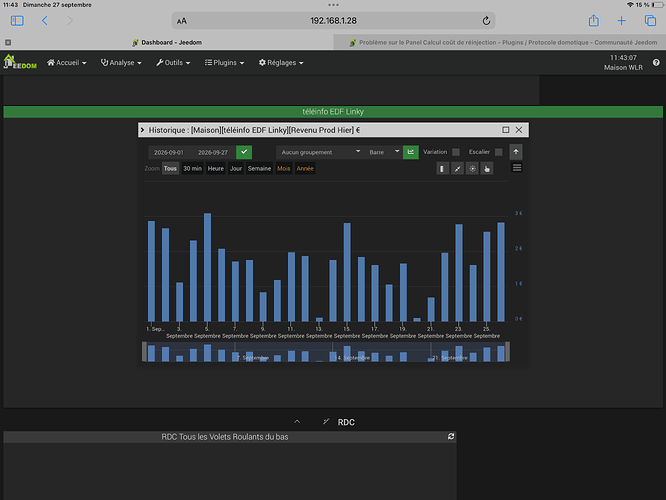This screenshot has width=666, height=500.
Task: Expand the Analyse menu
Action: tap(121, 62)
